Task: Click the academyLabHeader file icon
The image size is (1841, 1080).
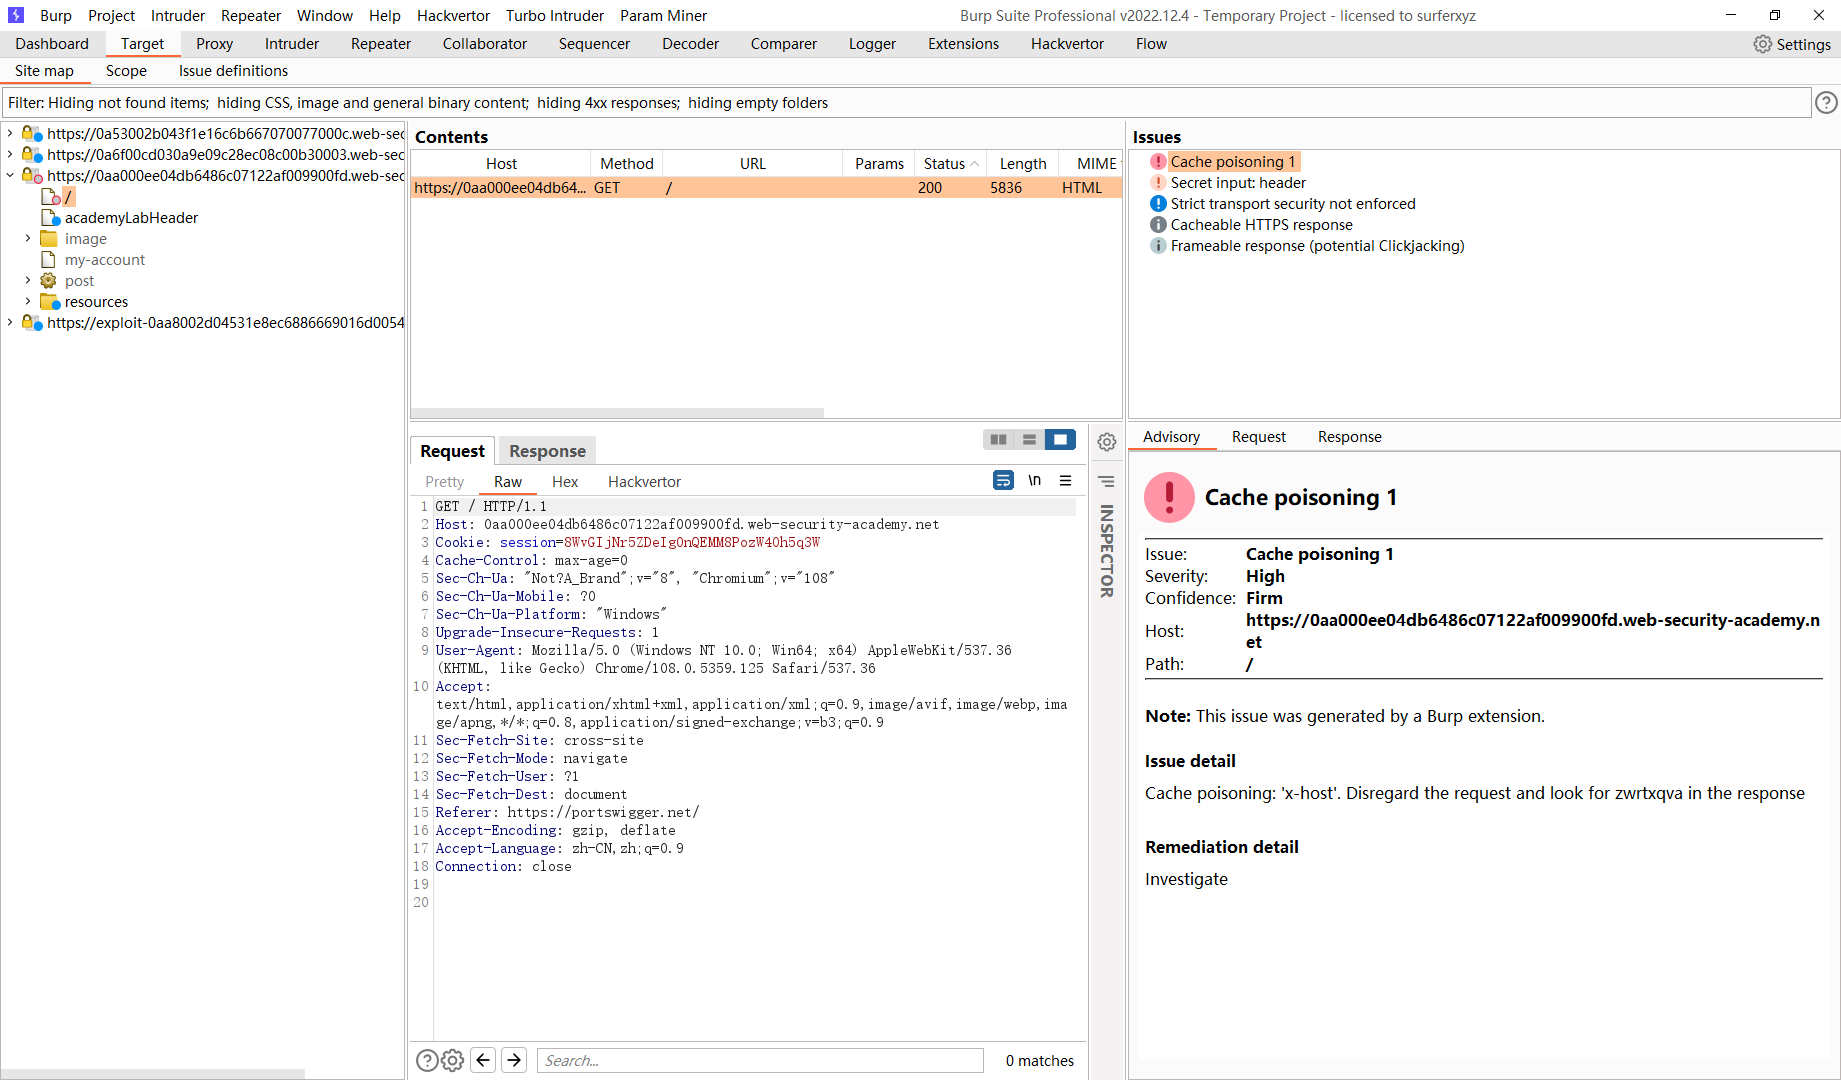Action: (x=49, y=217)
